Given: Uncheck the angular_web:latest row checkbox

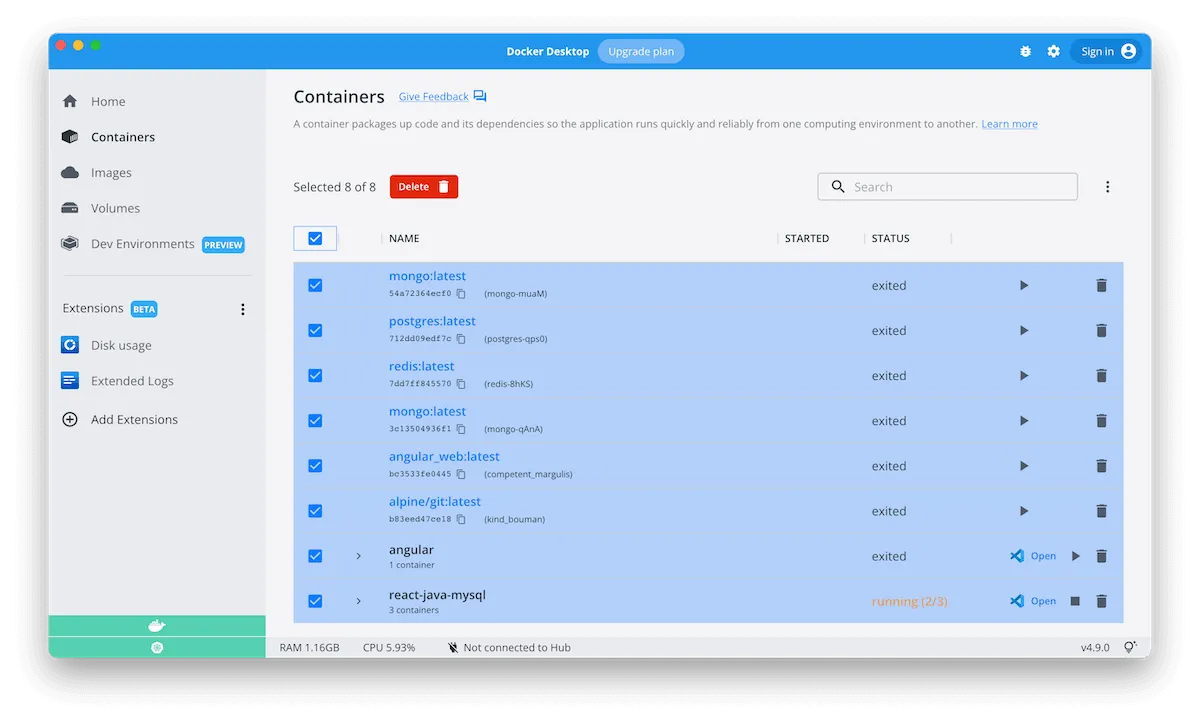Looking at the screenshot, I should click(x=315, y=466).
